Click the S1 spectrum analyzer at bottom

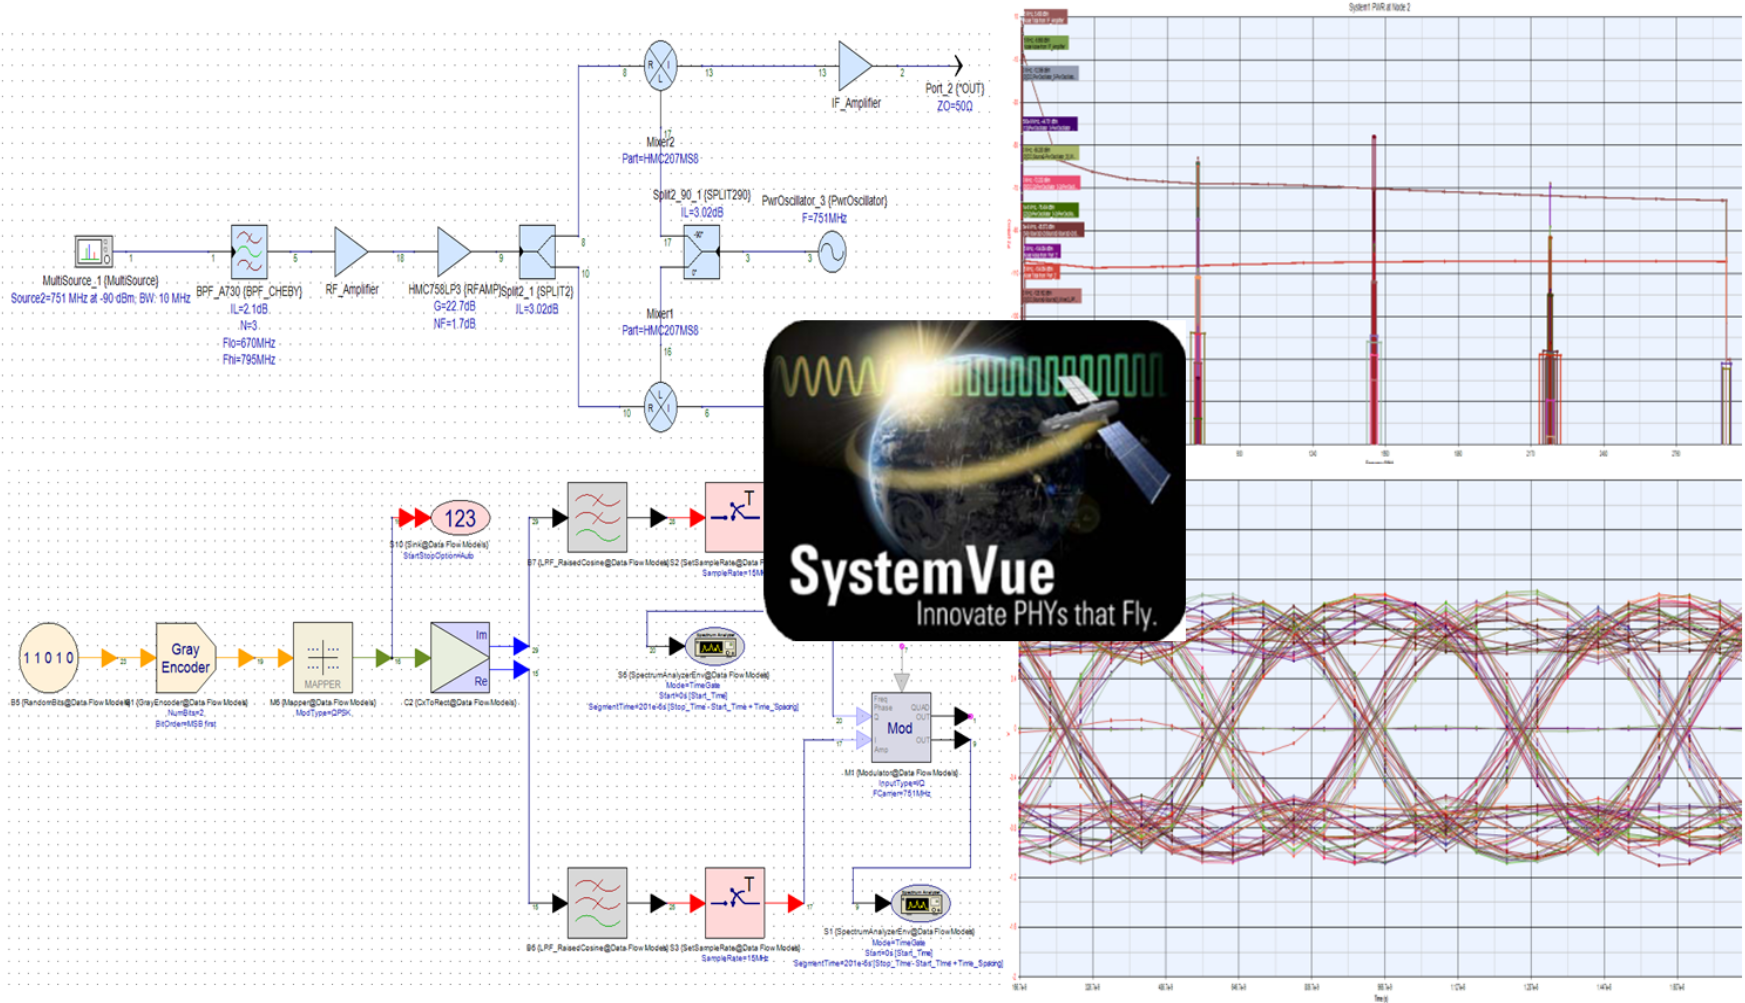pyautogui.click(x=919, y=904)
